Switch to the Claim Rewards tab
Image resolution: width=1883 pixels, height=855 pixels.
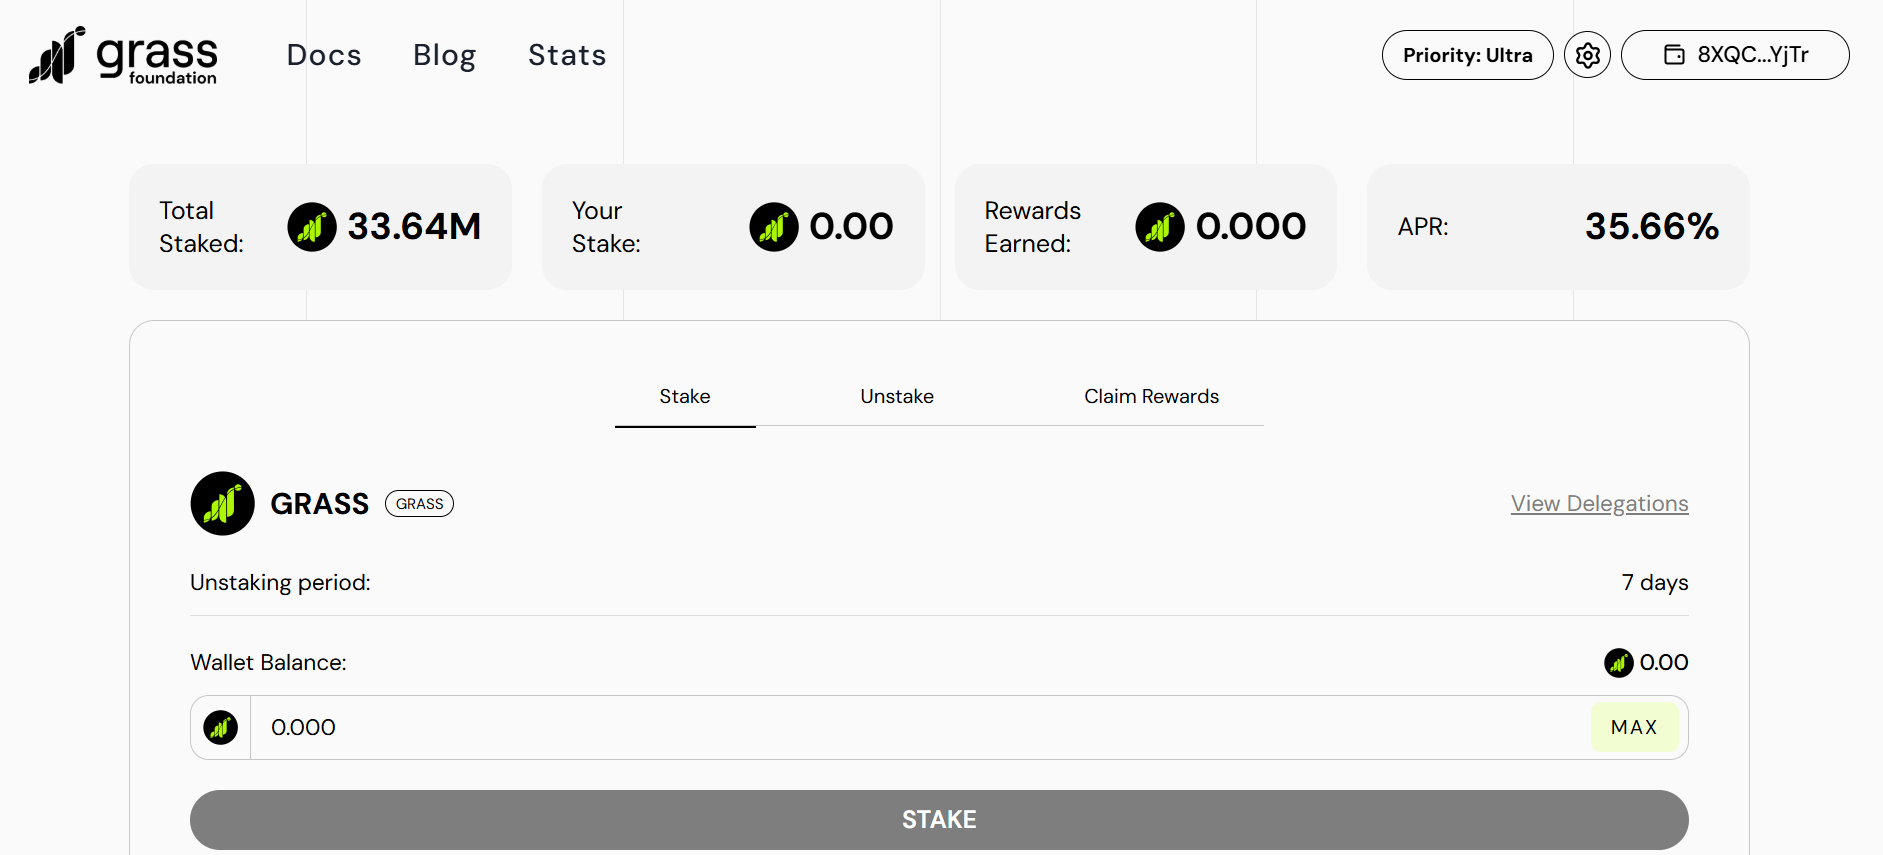[1151, 397]
